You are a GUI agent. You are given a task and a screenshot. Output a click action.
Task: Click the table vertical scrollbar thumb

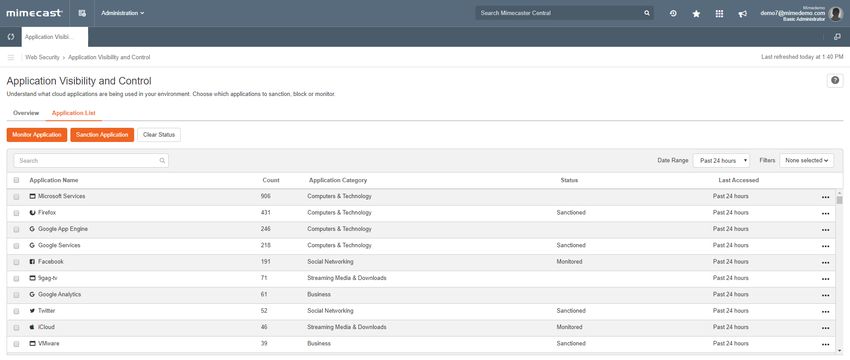840,200
